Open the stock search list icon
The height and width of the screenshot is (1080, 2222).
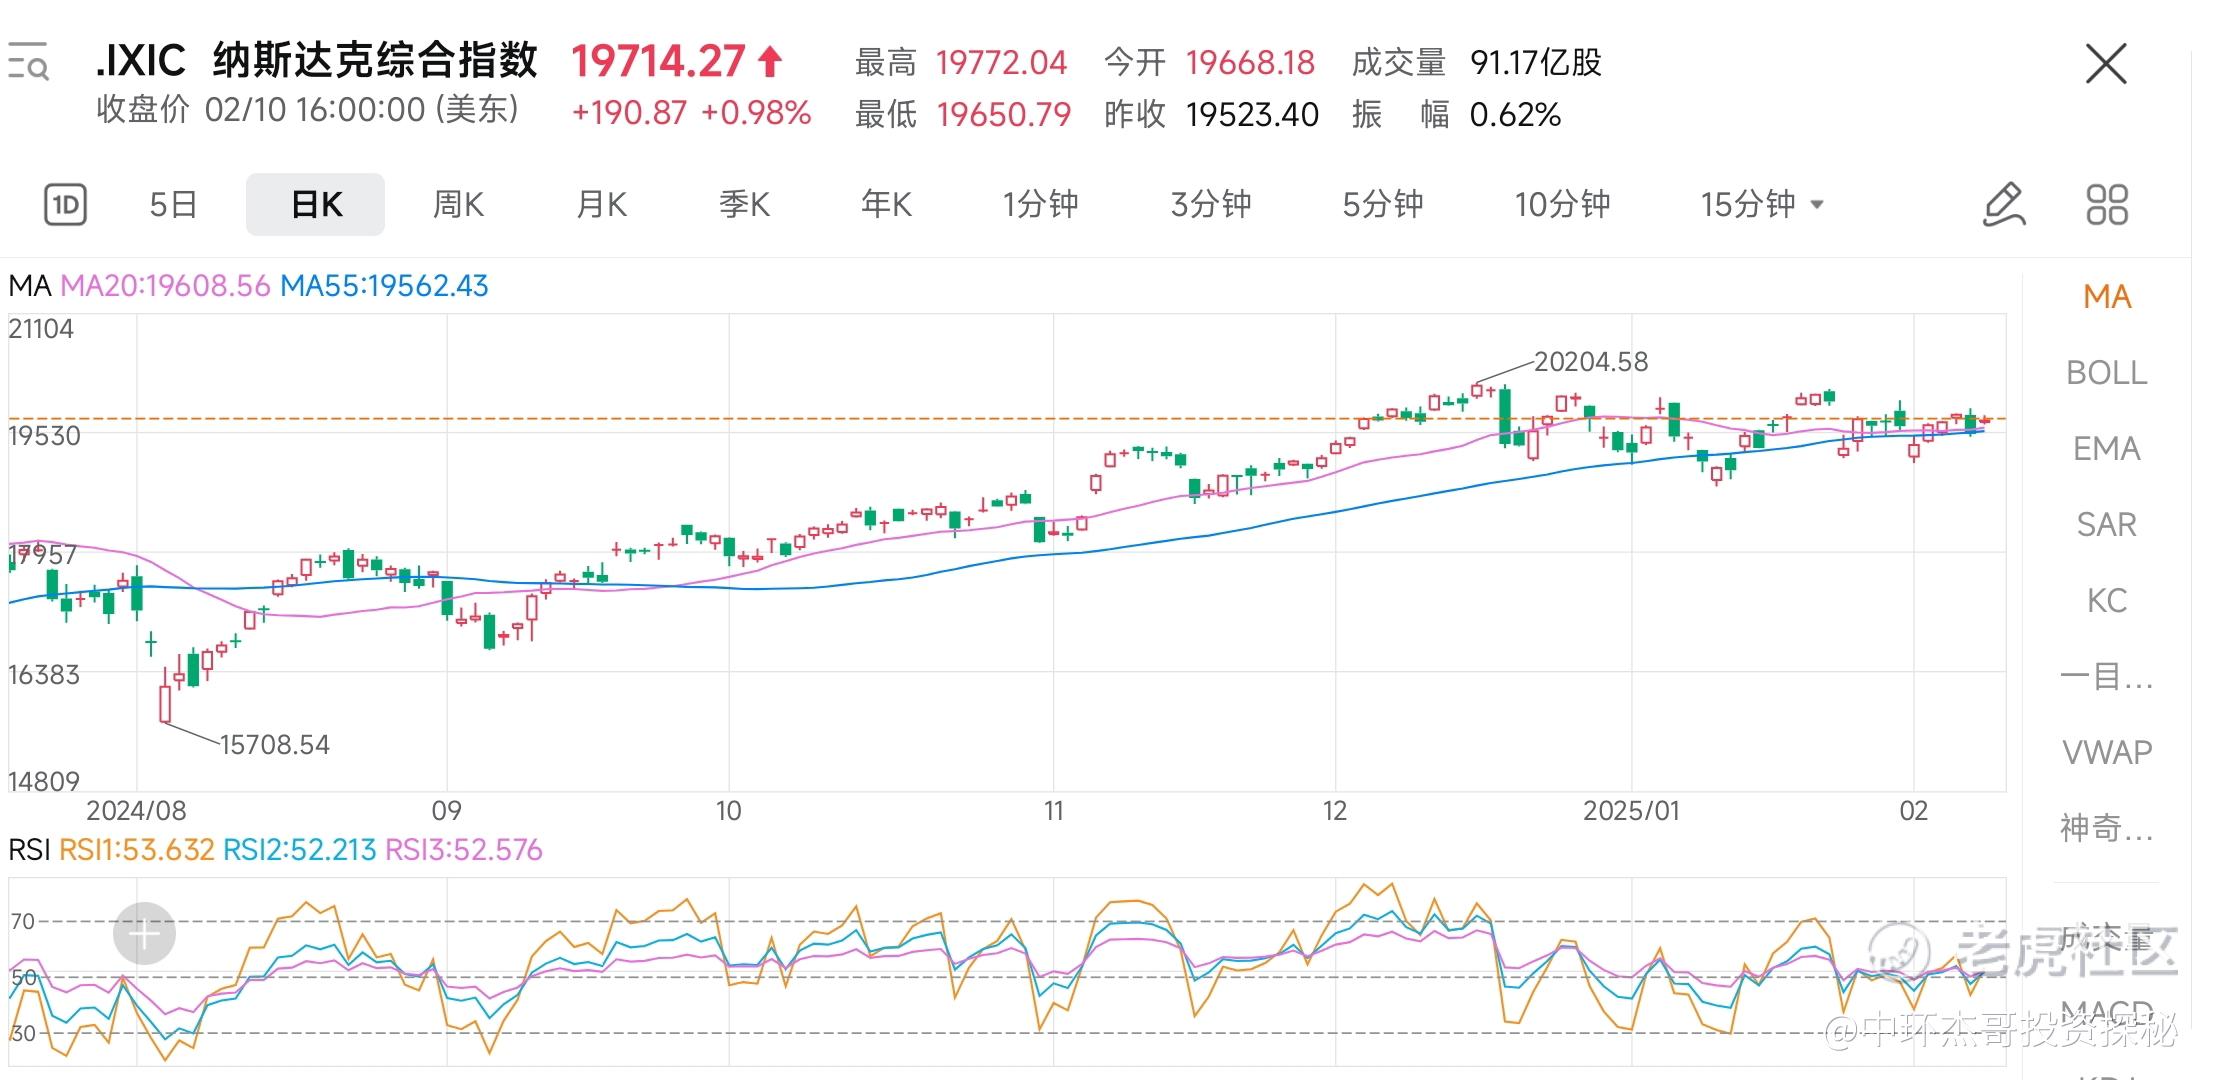click(x=28, y=62)
